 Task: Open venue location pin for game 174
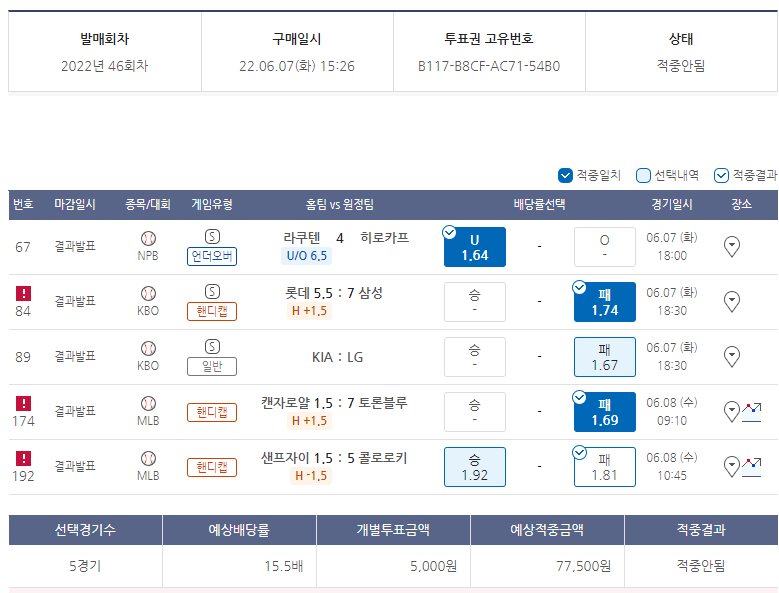(x=732, y=412)
